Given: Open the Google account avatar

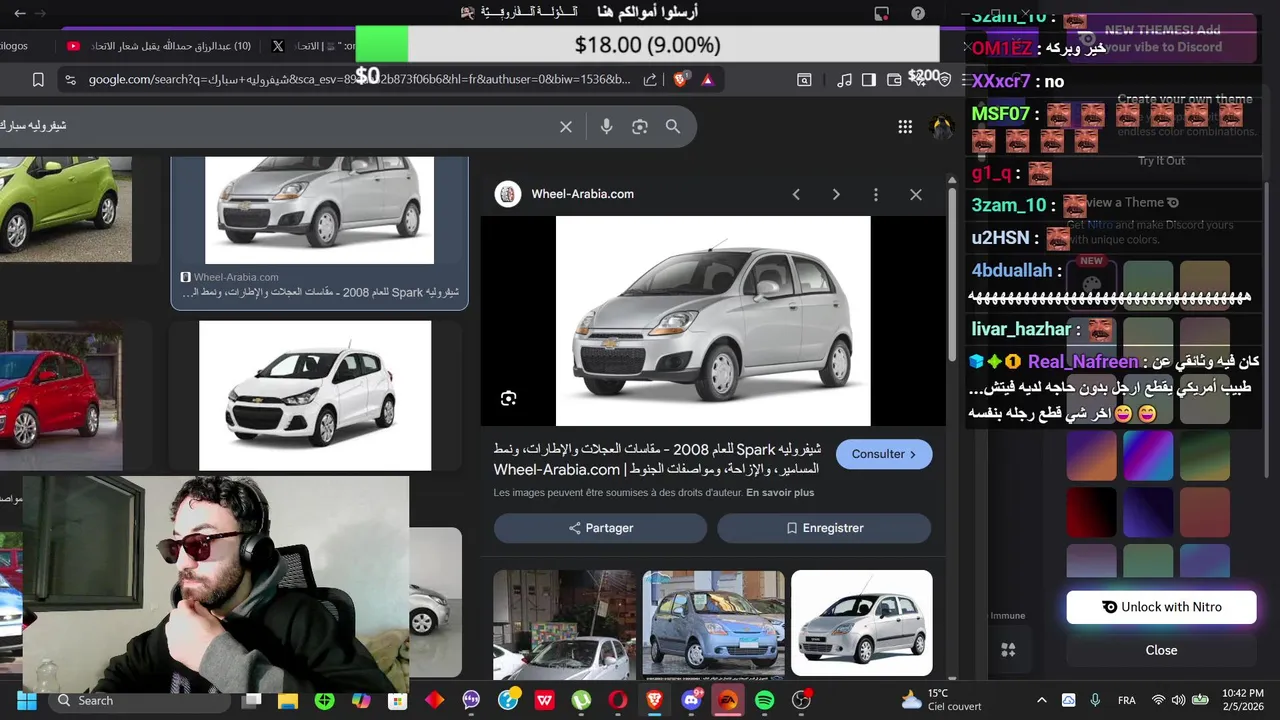Looking at the screenshot, I should [x=941, y=126].
